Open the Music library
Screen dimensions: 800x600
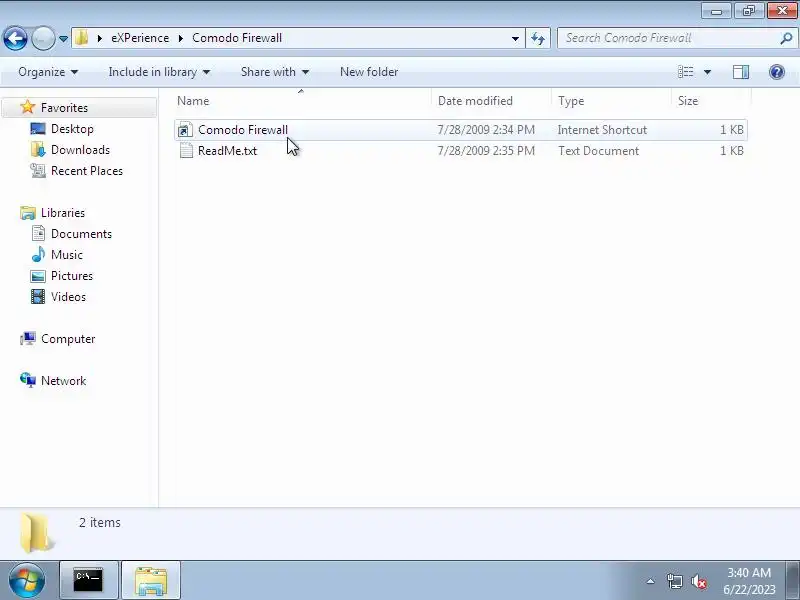(x=67, y=255)
